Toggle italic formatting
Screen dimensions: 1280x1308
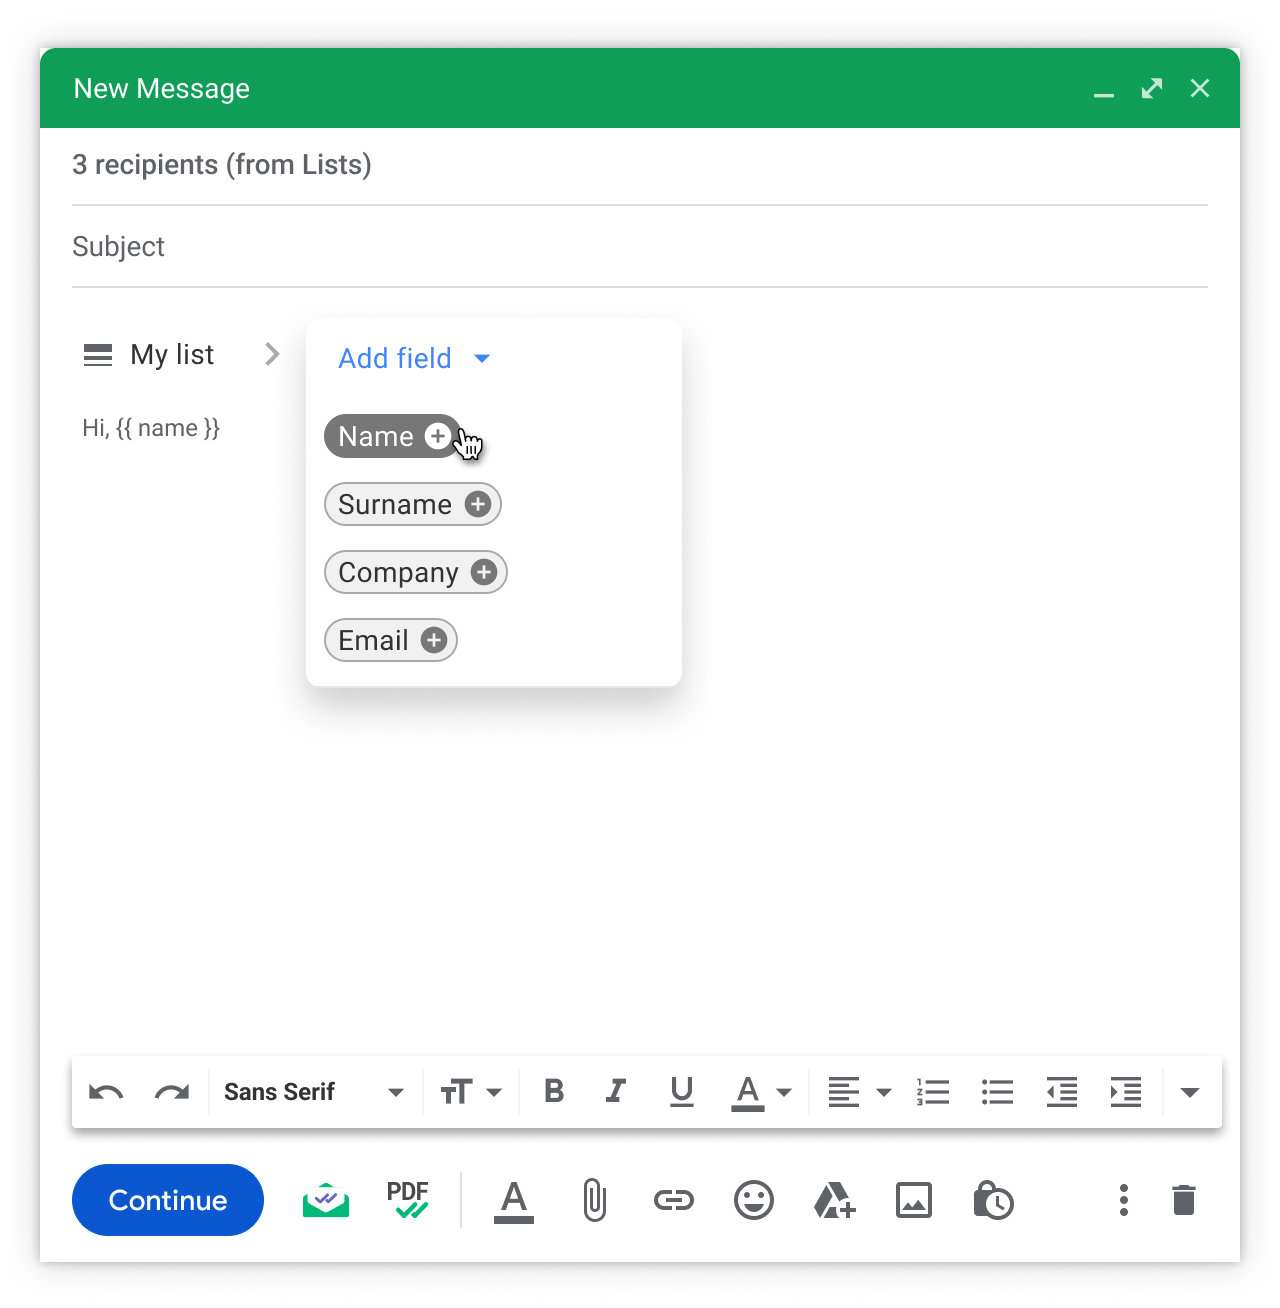(616, 1092)
